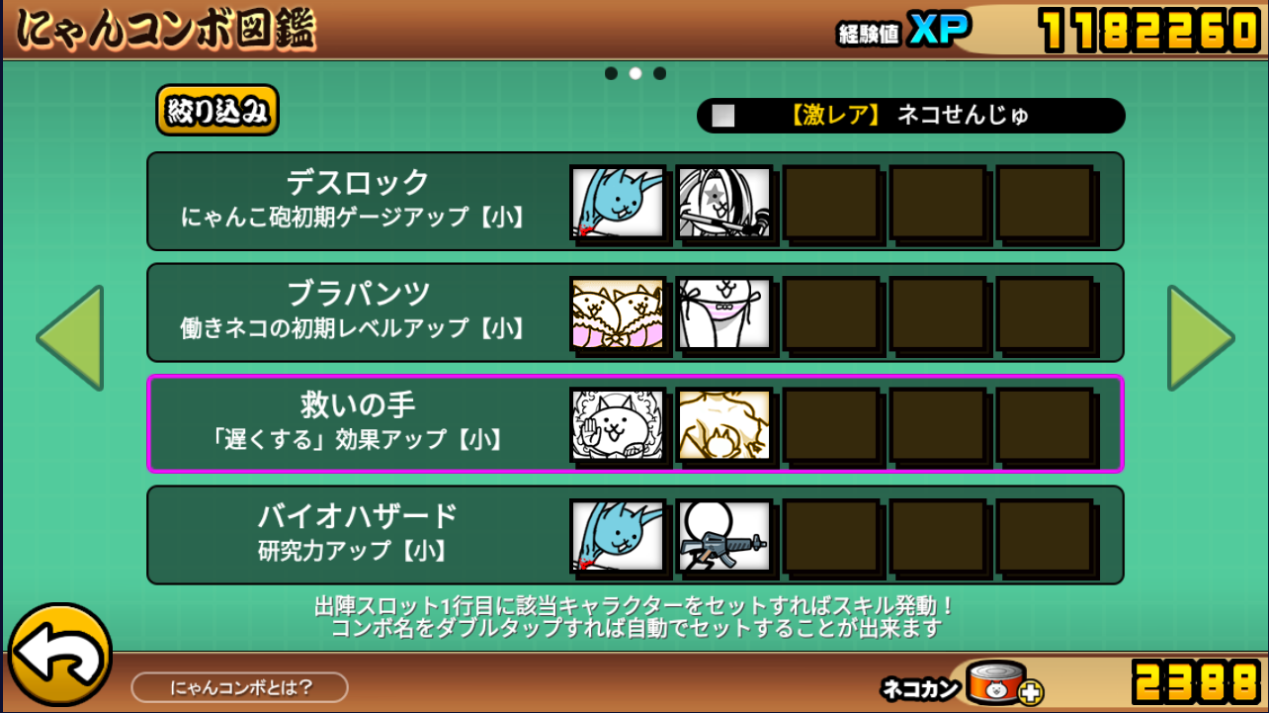The width and height of the screenshot is (1269, 713).
Task: Click the ブラパンツ combo name
Action: (358, 294)
